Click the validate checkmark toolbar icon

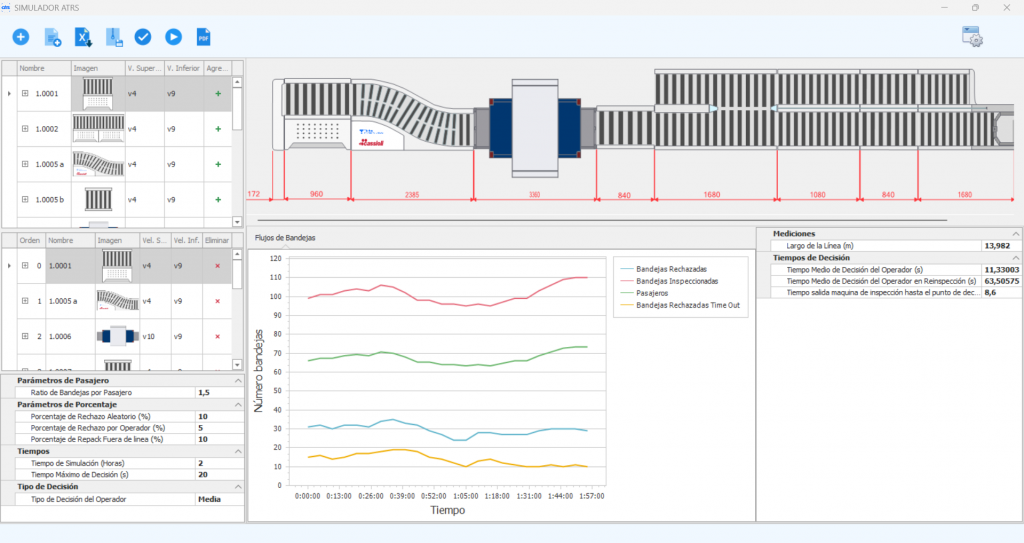tap(143, 37)
